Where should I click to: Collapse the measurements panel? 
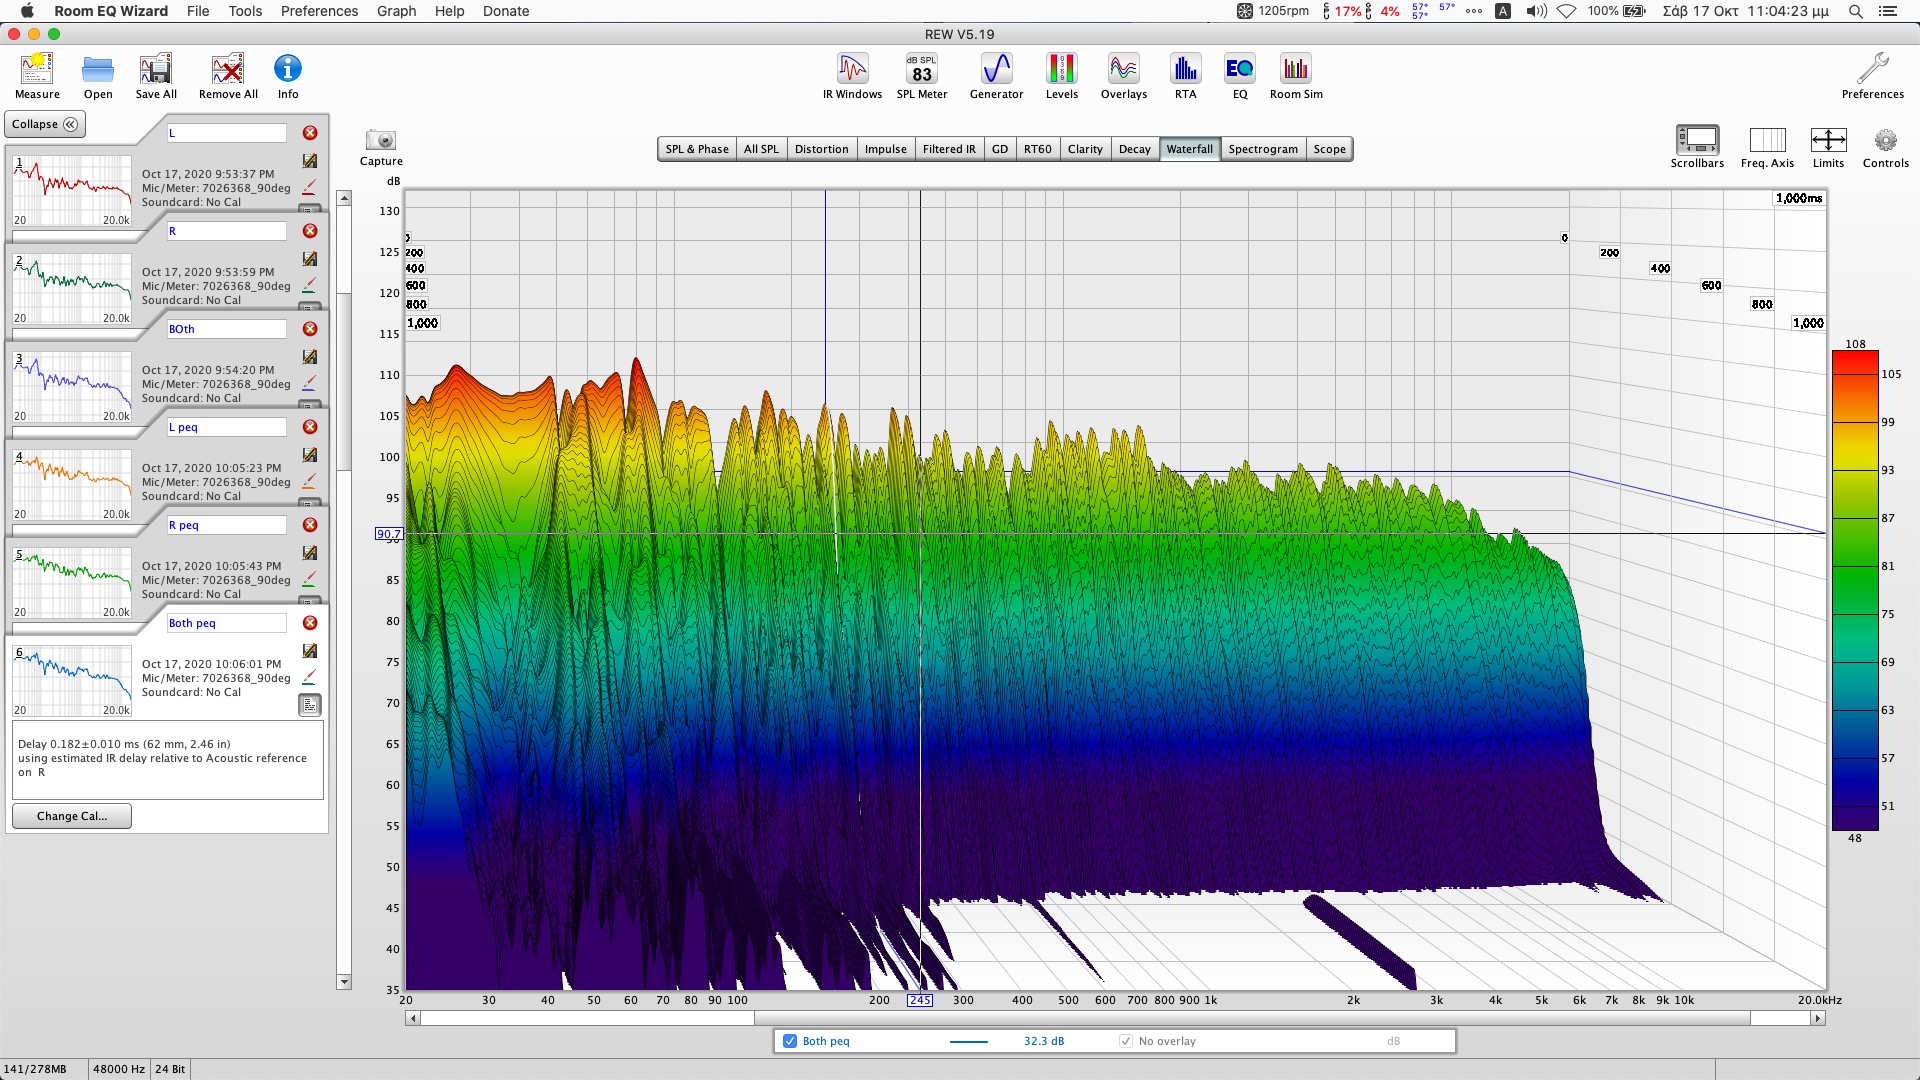pyautogui.click(x=45, y=124)
